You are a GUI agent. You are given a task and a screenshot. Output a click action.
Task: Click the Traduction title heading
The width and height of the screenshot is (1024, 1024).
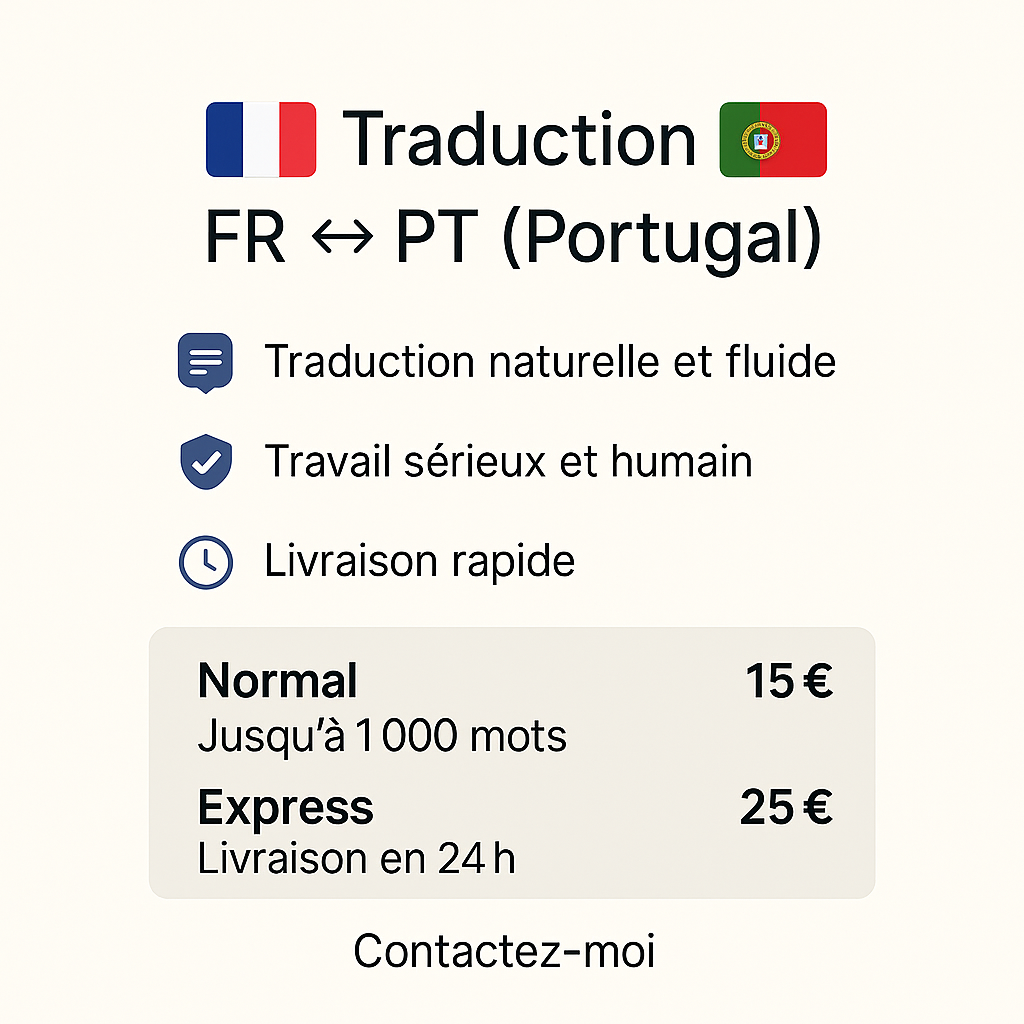pyautogui.click(x=519, y=139)
